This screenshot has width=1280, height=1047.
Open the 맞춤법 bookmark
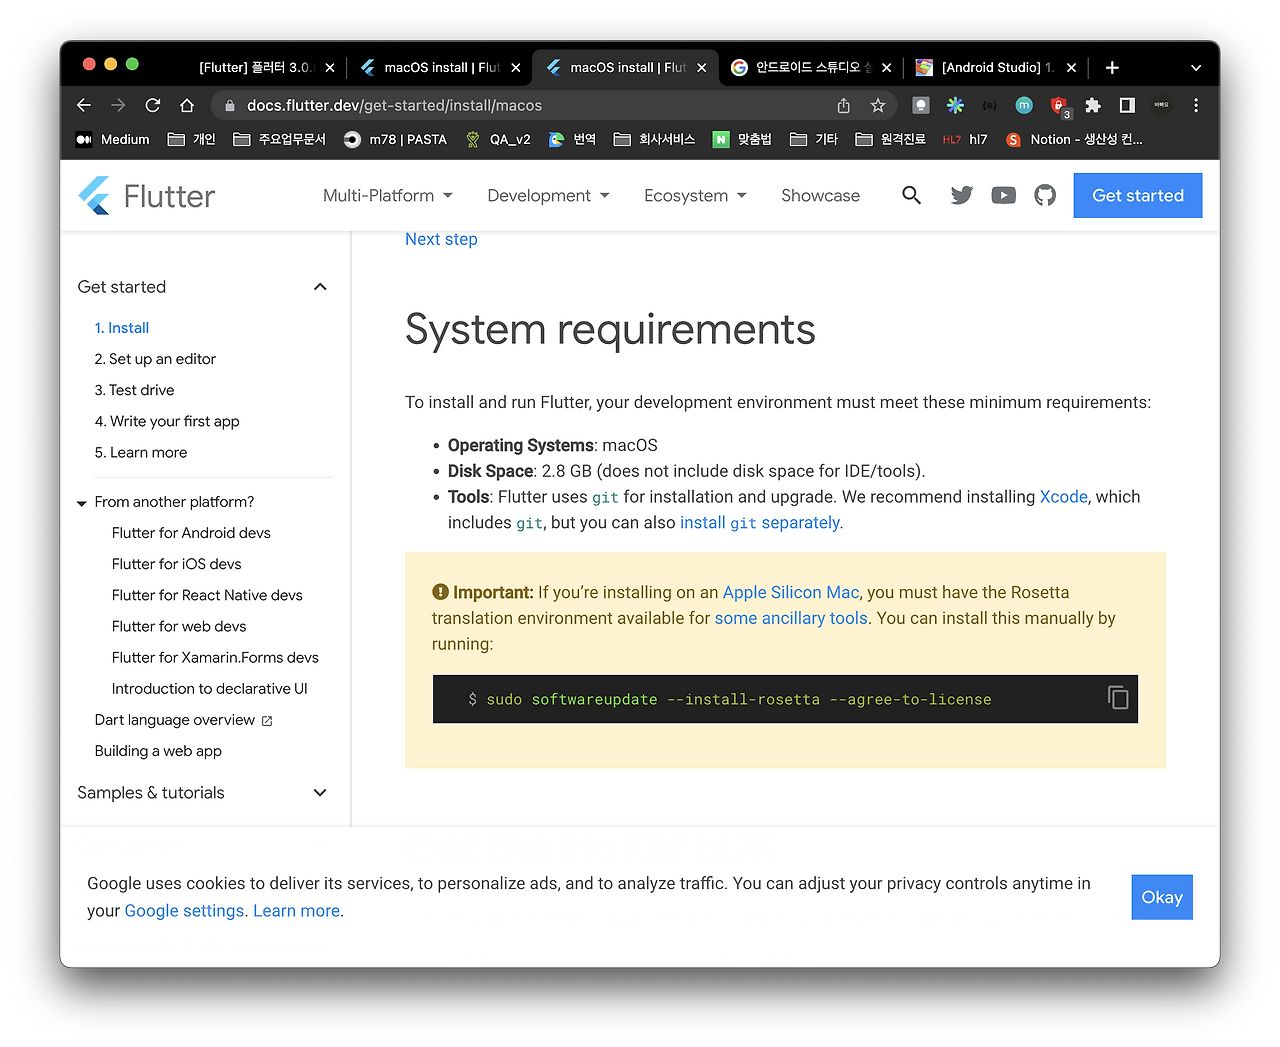[742, 139]
